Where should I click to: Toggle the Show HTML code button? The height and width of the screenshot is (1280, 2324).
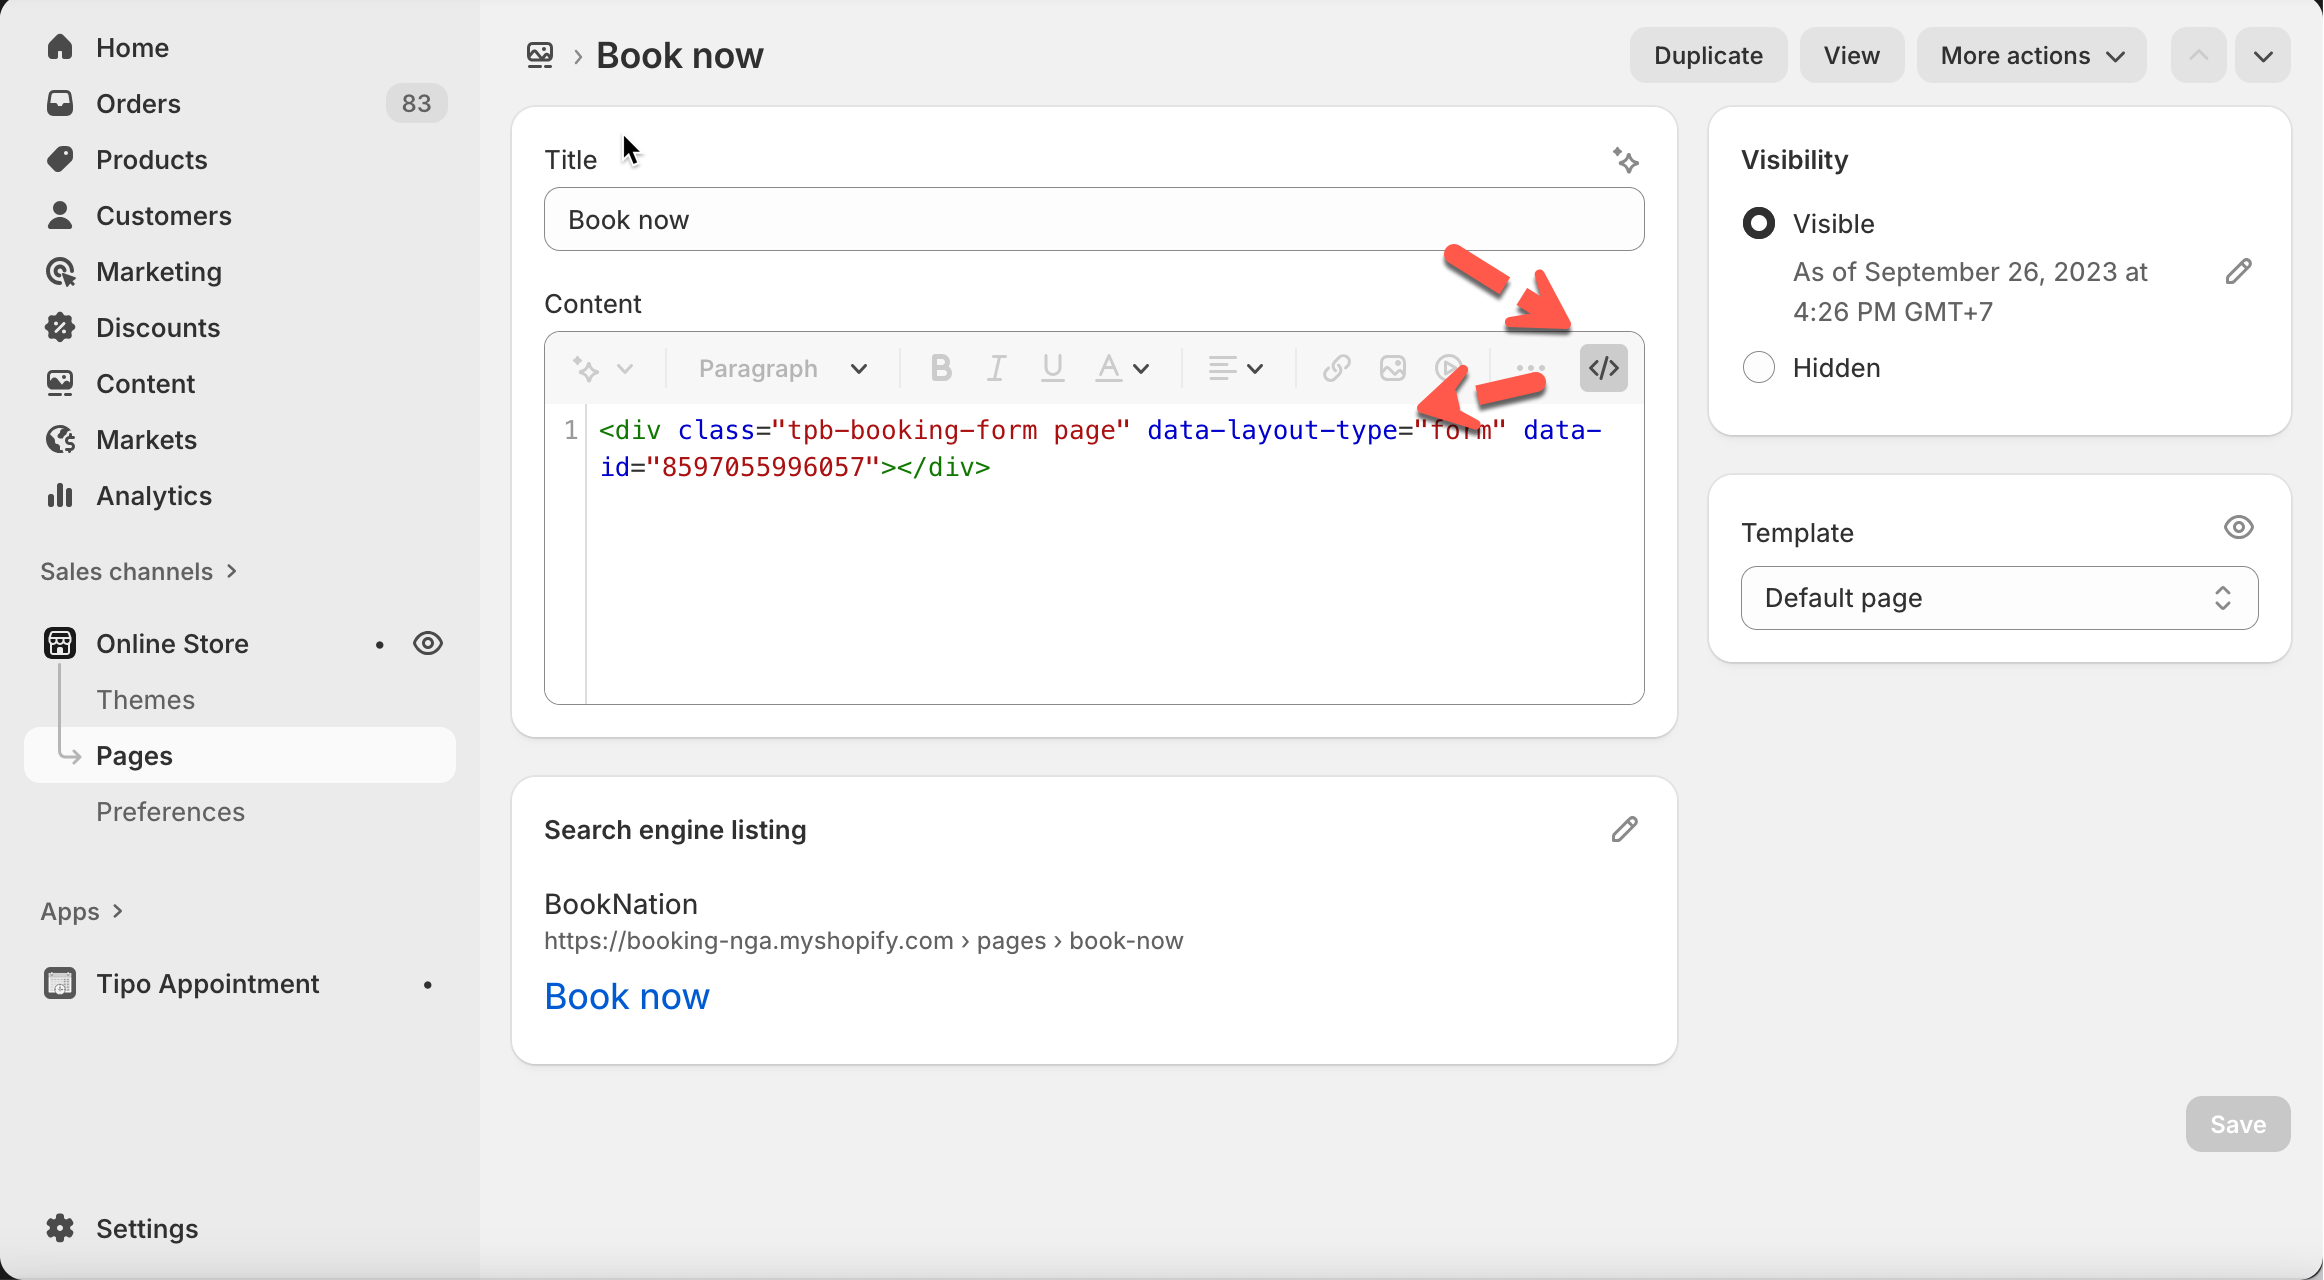point(1603,368)
